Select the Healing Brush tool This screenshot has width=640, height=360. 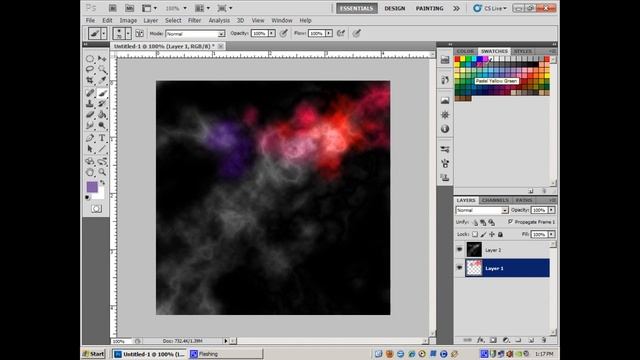[90, 93]
